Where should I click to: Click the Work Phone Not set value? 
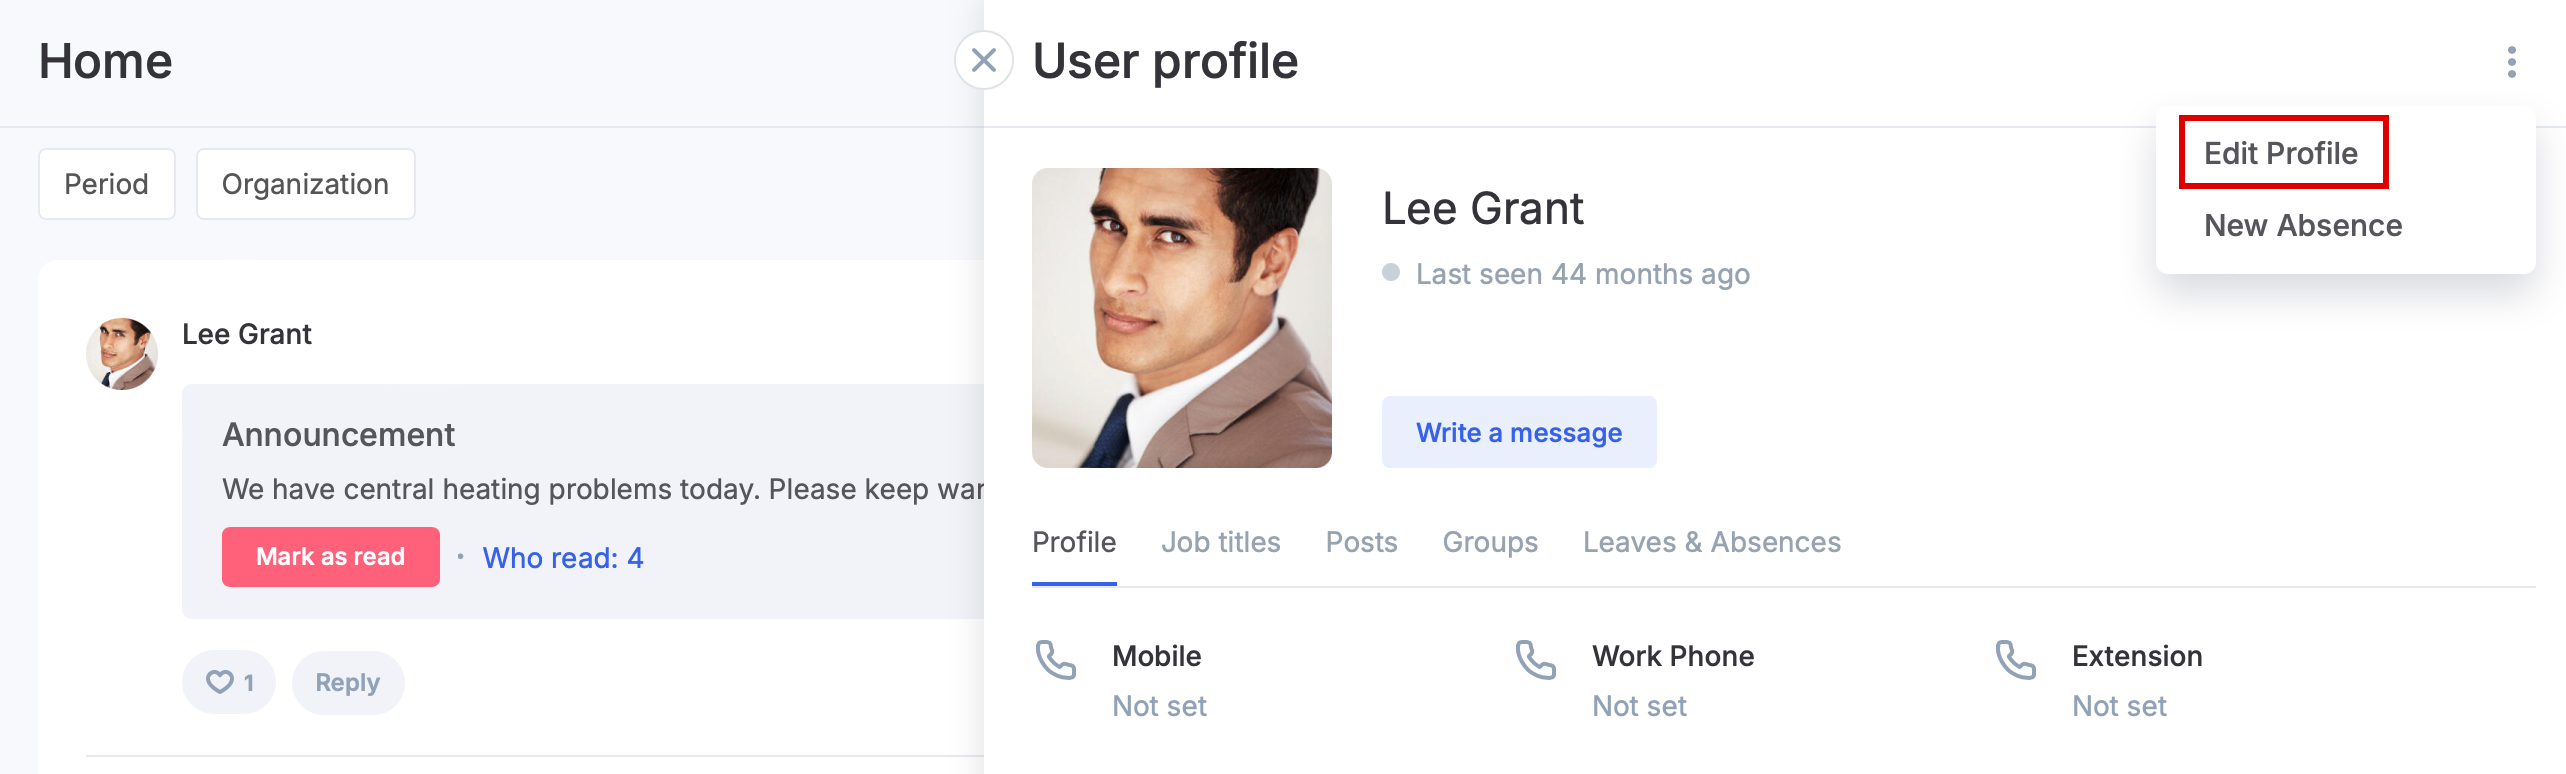click(x=1640, y=706)
